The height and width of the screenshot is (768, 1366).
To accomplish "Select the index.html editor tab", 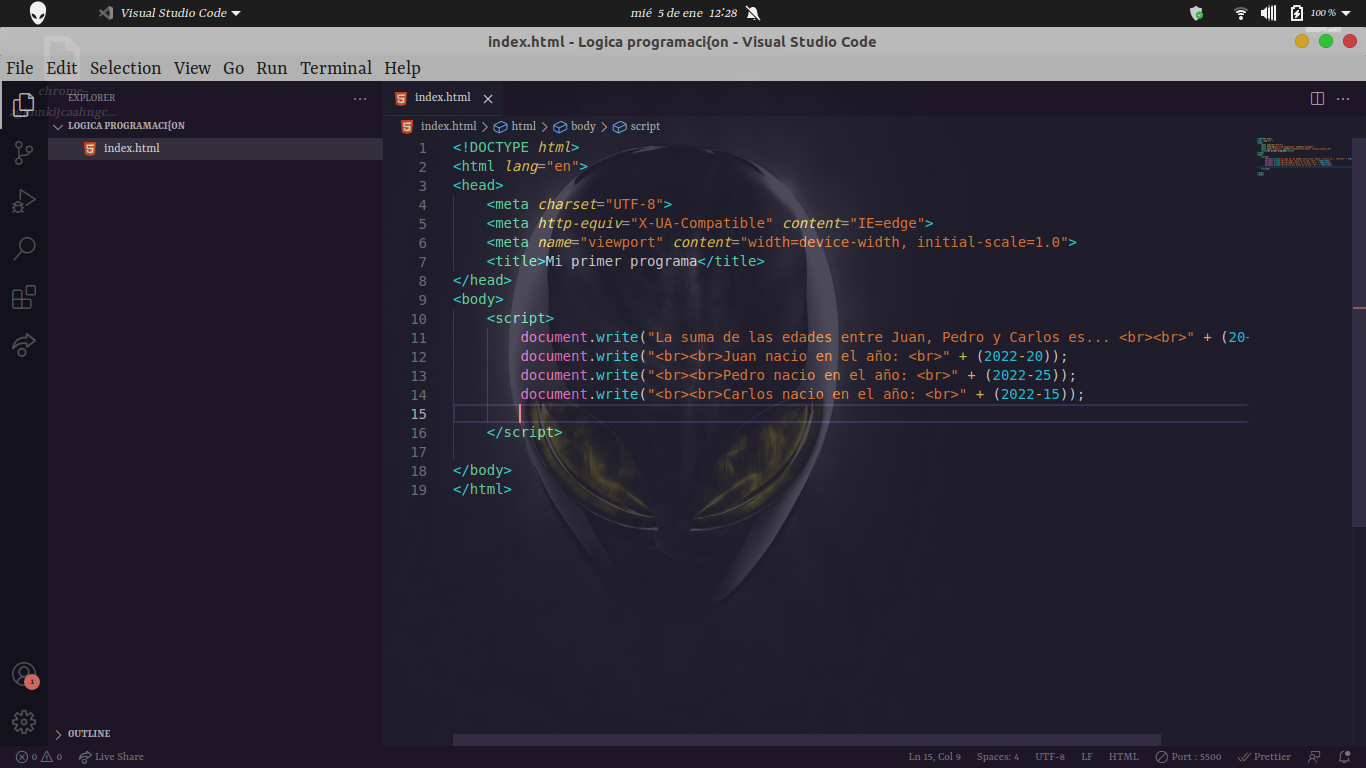I will pyautogui.click(x=443, y=98).
